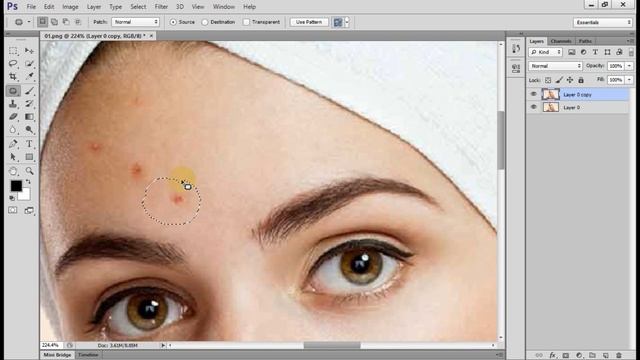
Task: Select the Gradient tool
Action: pyautogui.click(x=29, y=117)
